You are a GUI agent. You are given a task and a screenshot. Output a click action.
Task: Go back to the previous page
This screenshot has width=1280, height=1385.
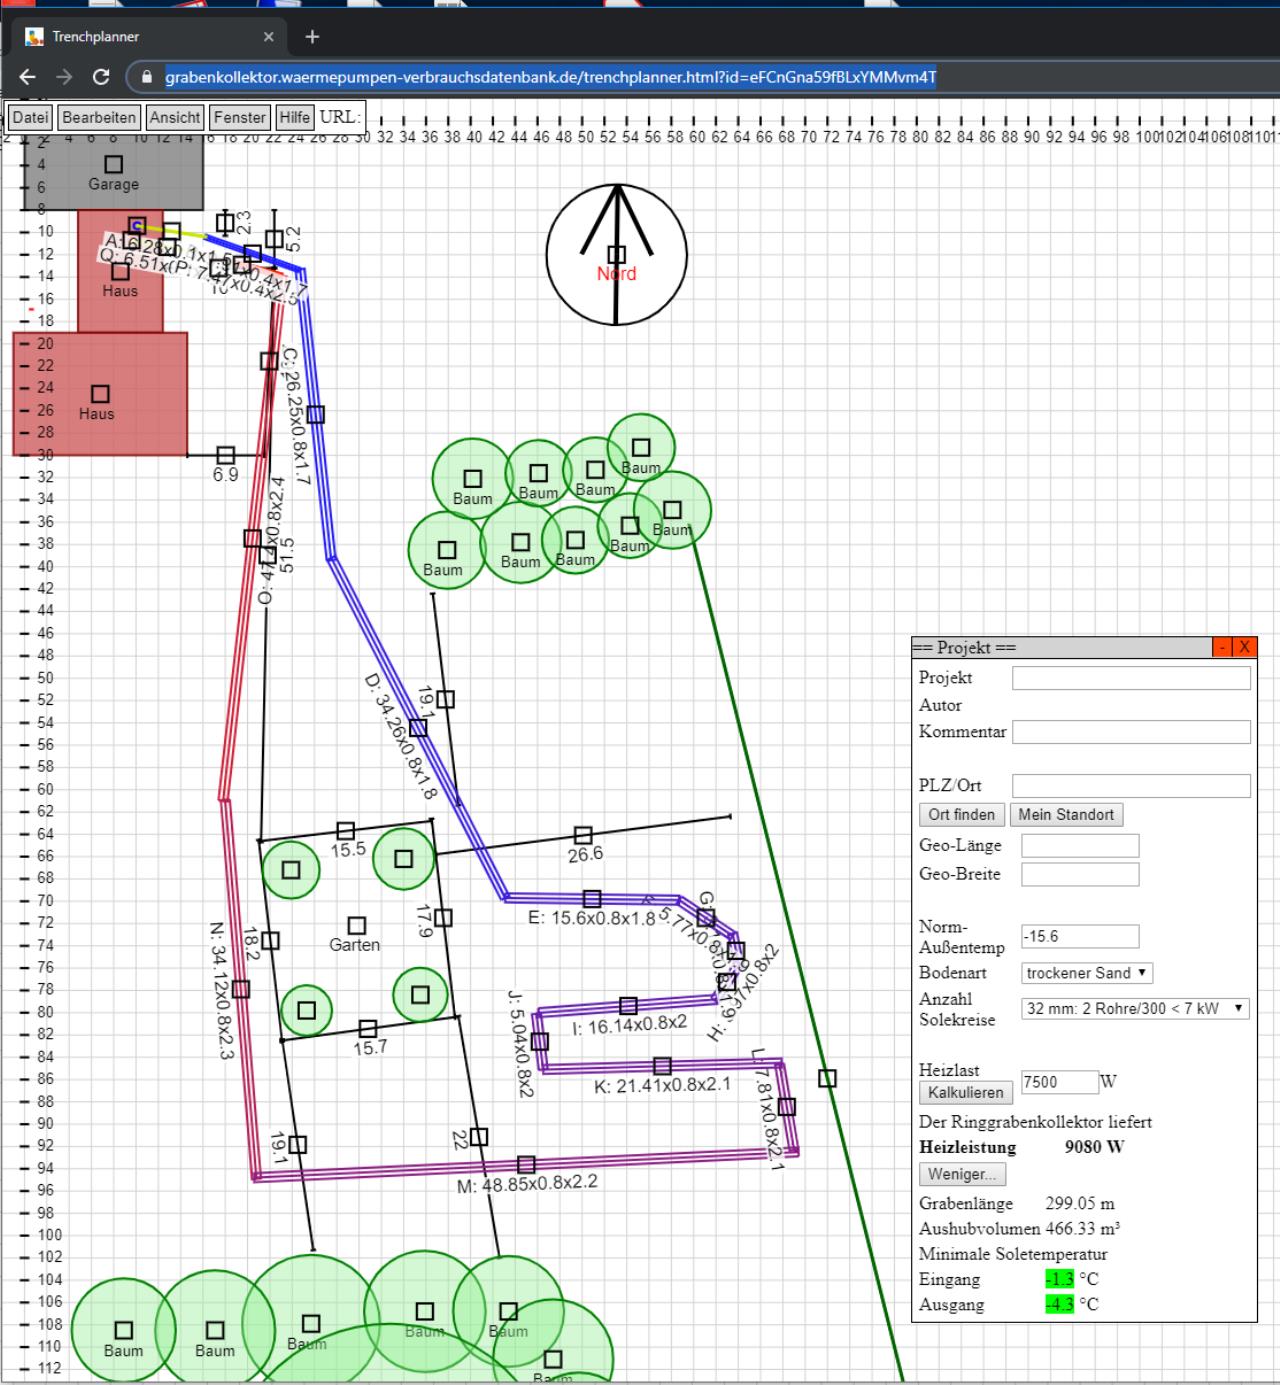pyautogui.click(x=27, y=77)
